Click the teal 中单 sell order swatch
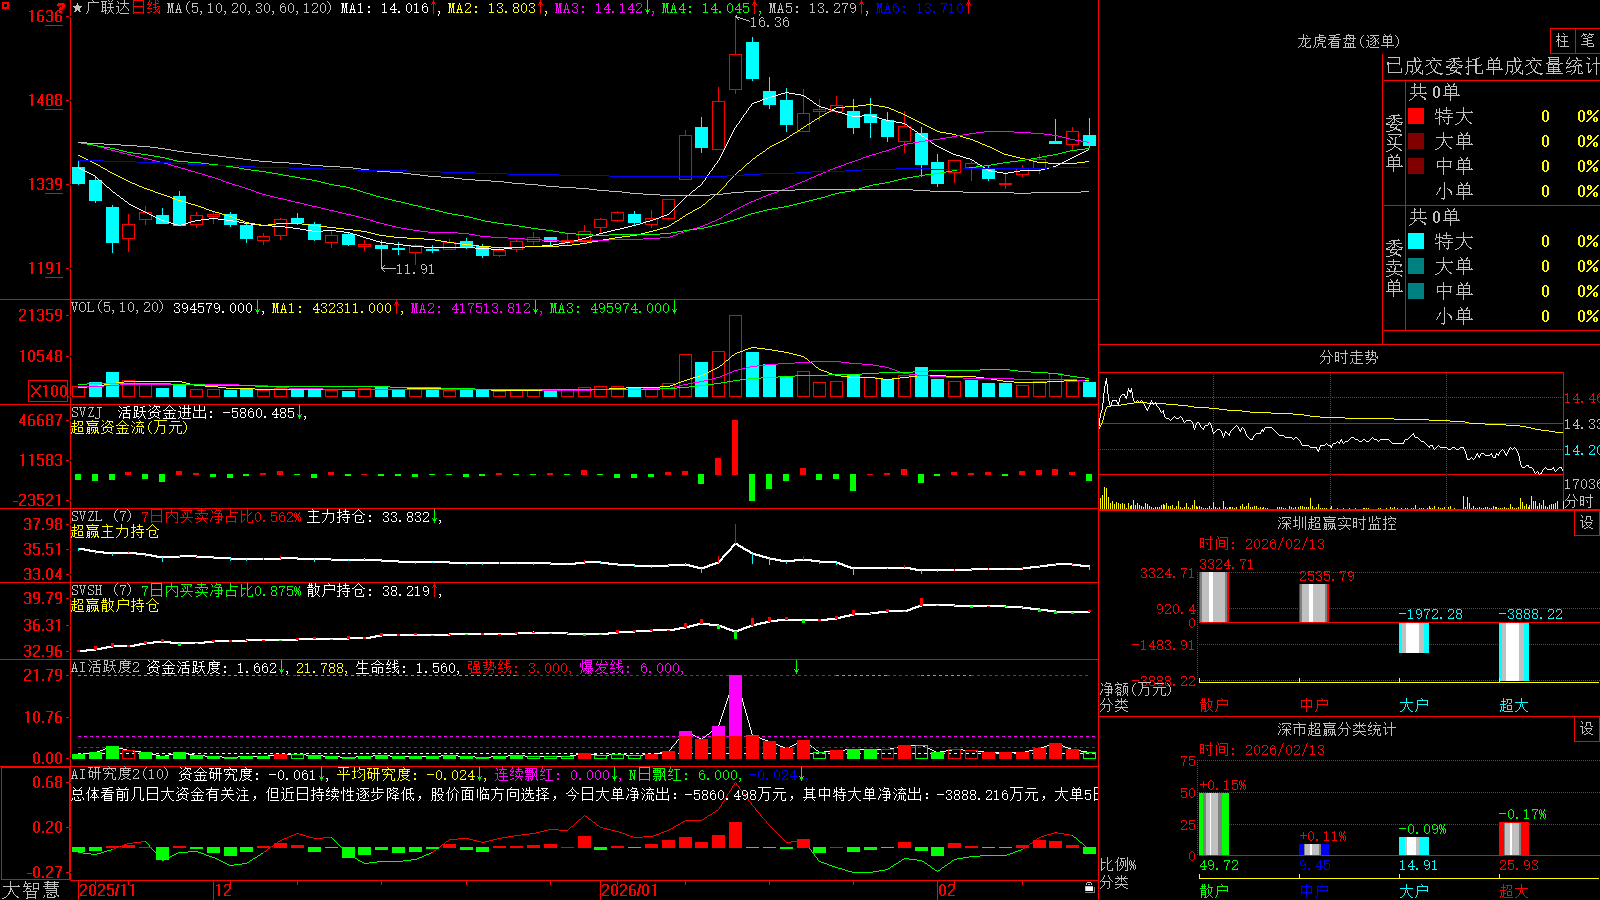The height and width of the screenshot is (900, 1600). click(x=1416, y=291)
